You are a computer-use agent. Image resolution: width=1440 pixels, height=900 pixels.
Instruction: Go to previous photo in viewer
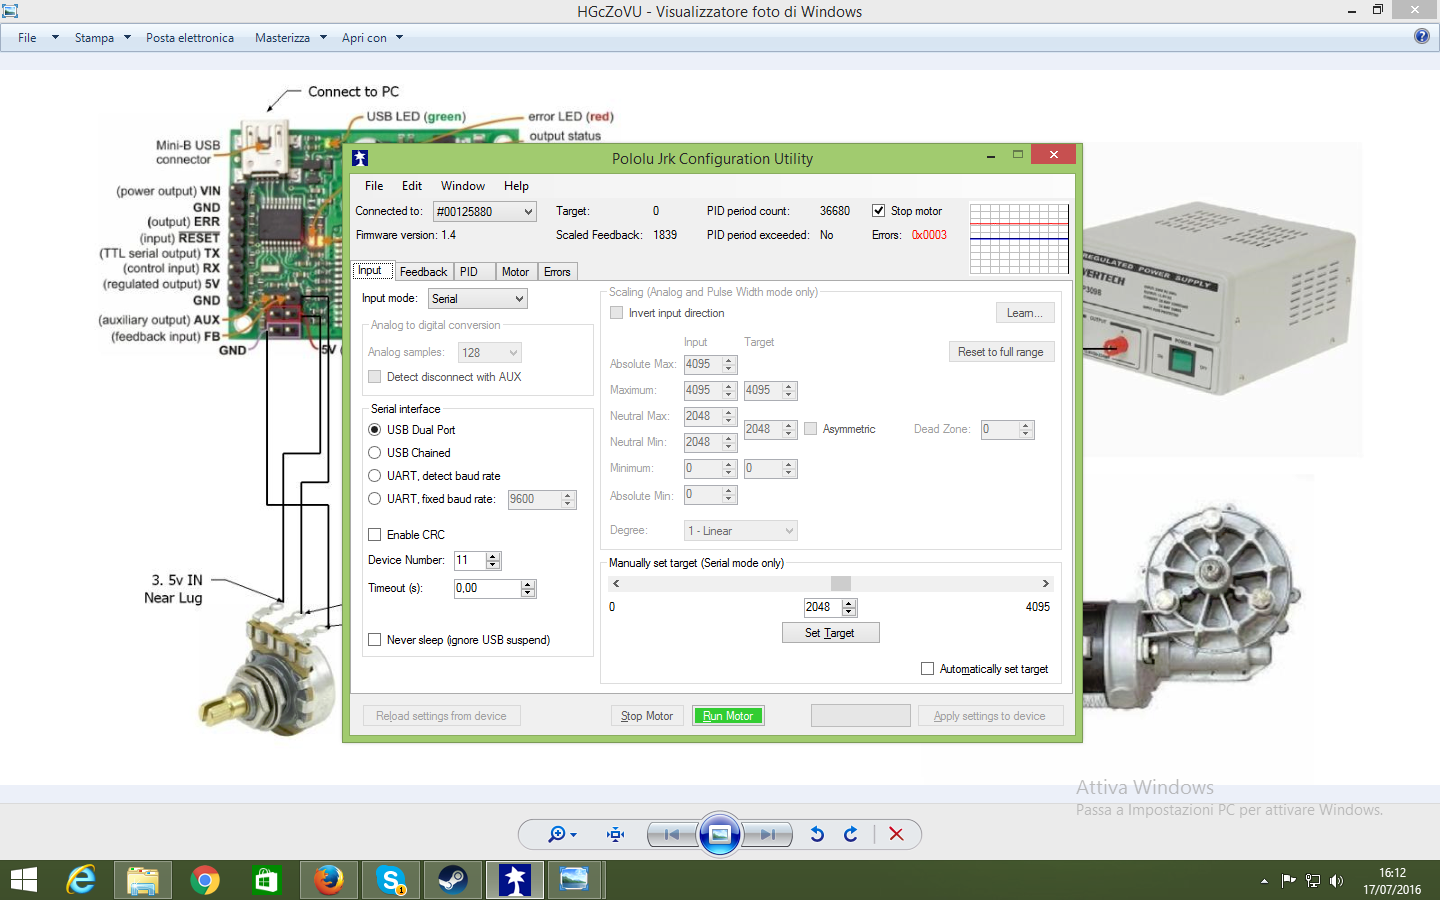pyautogui.click(x=672, y=834)
